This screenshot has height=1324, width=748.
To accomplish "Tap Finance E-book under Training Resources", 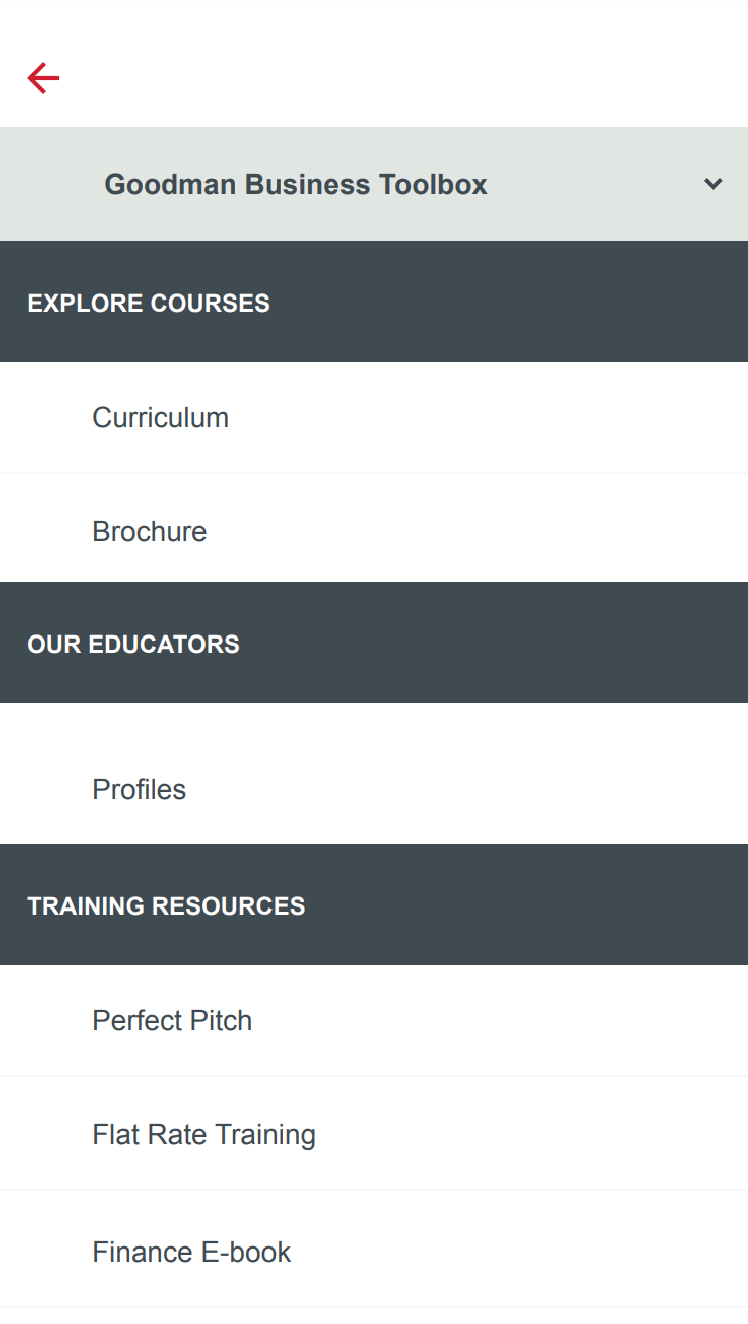I will point(192,1252).
